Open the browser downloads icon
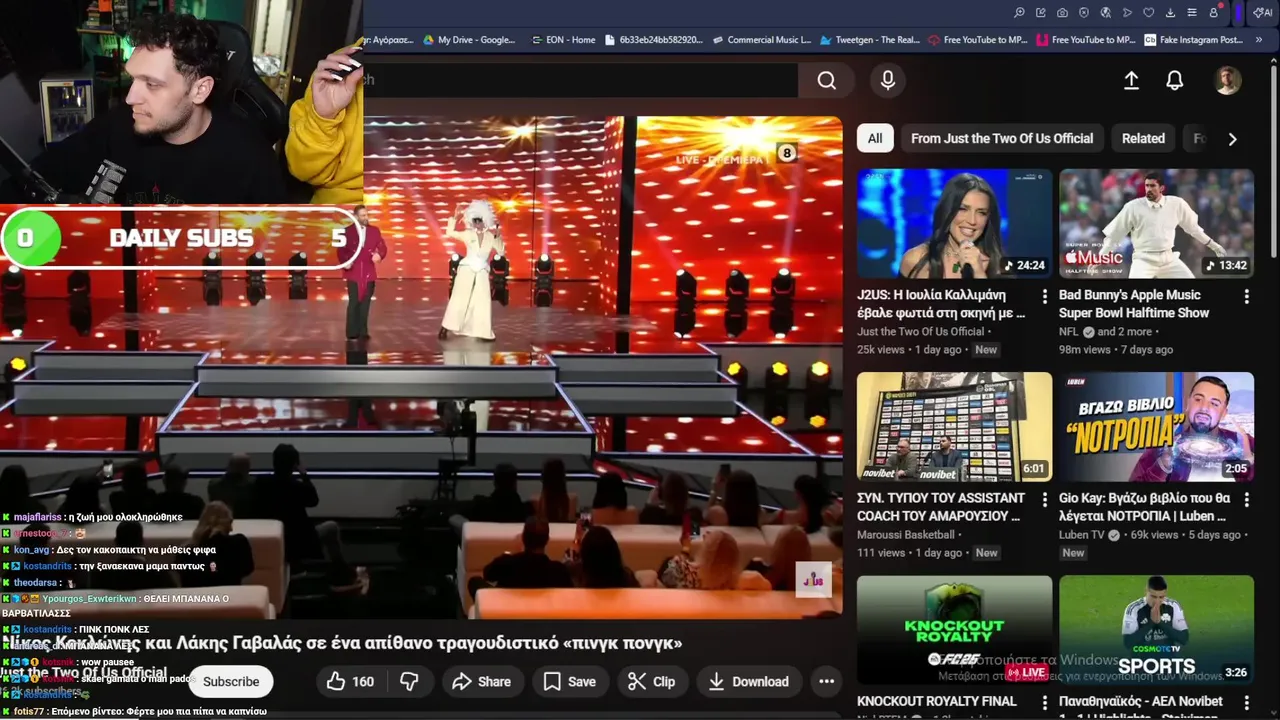The height and width of the screenshot is (720, 1280). point(1170,13)
